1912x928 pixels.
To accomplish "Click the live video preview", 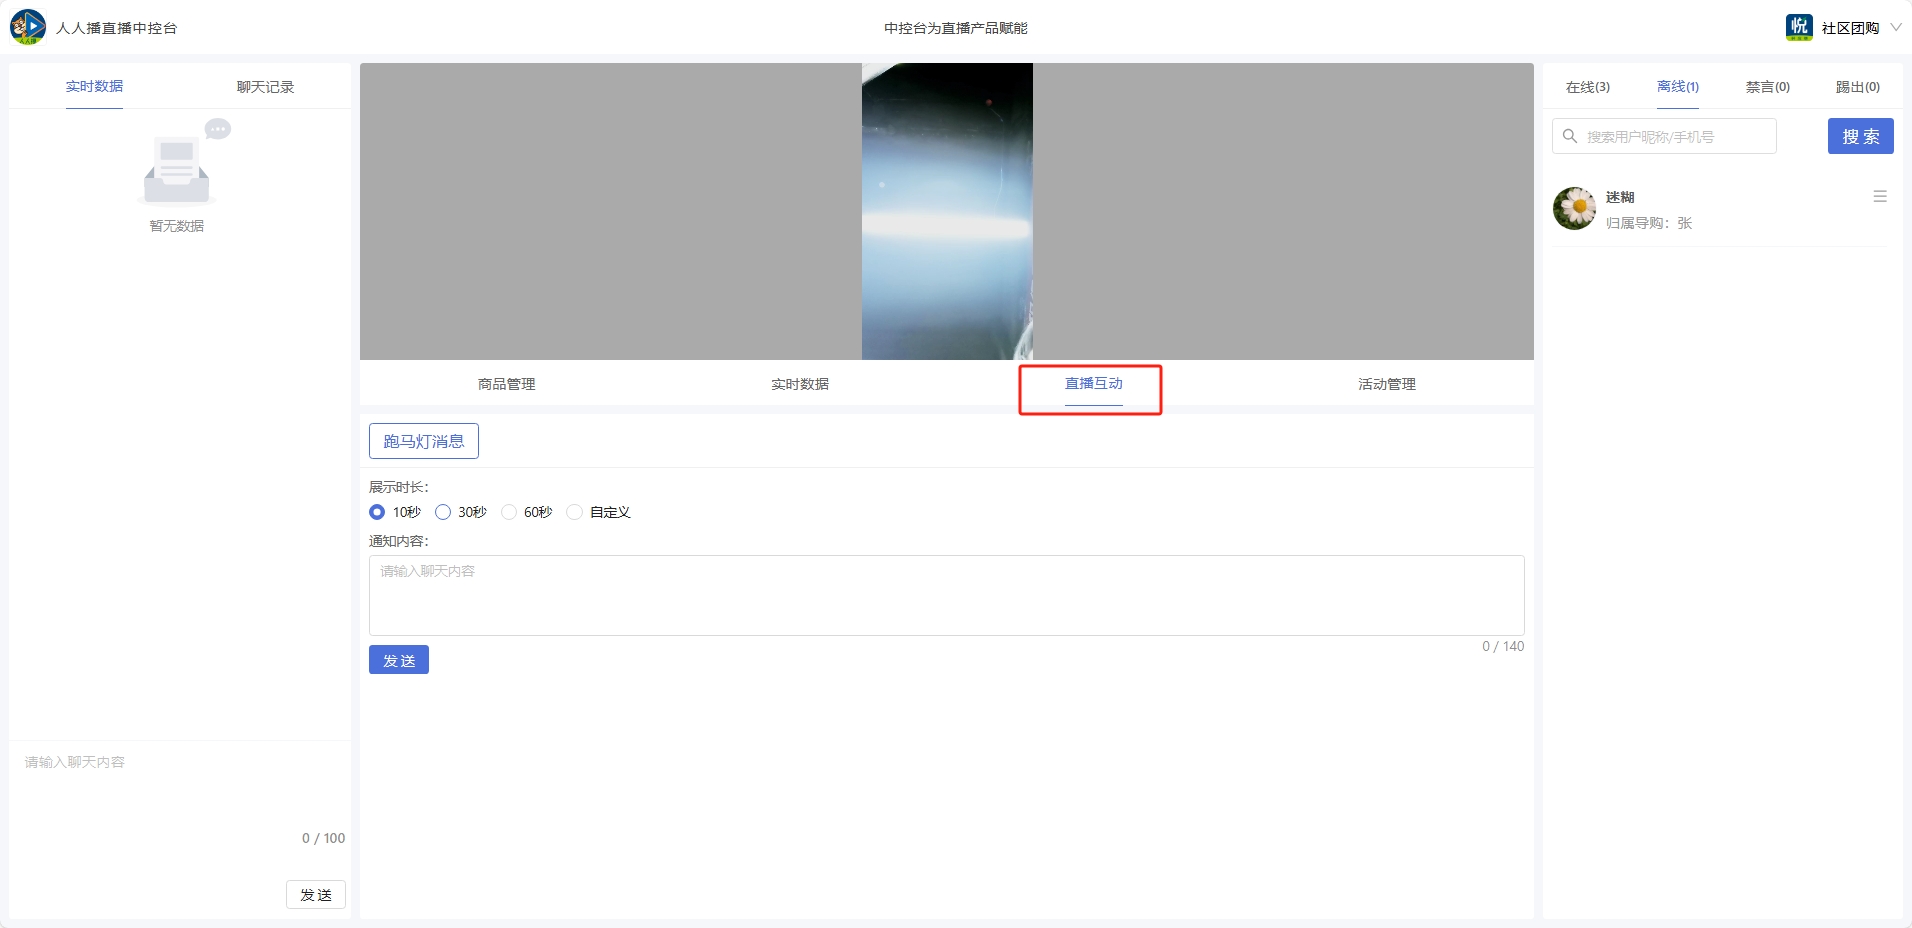I will 947,211.
